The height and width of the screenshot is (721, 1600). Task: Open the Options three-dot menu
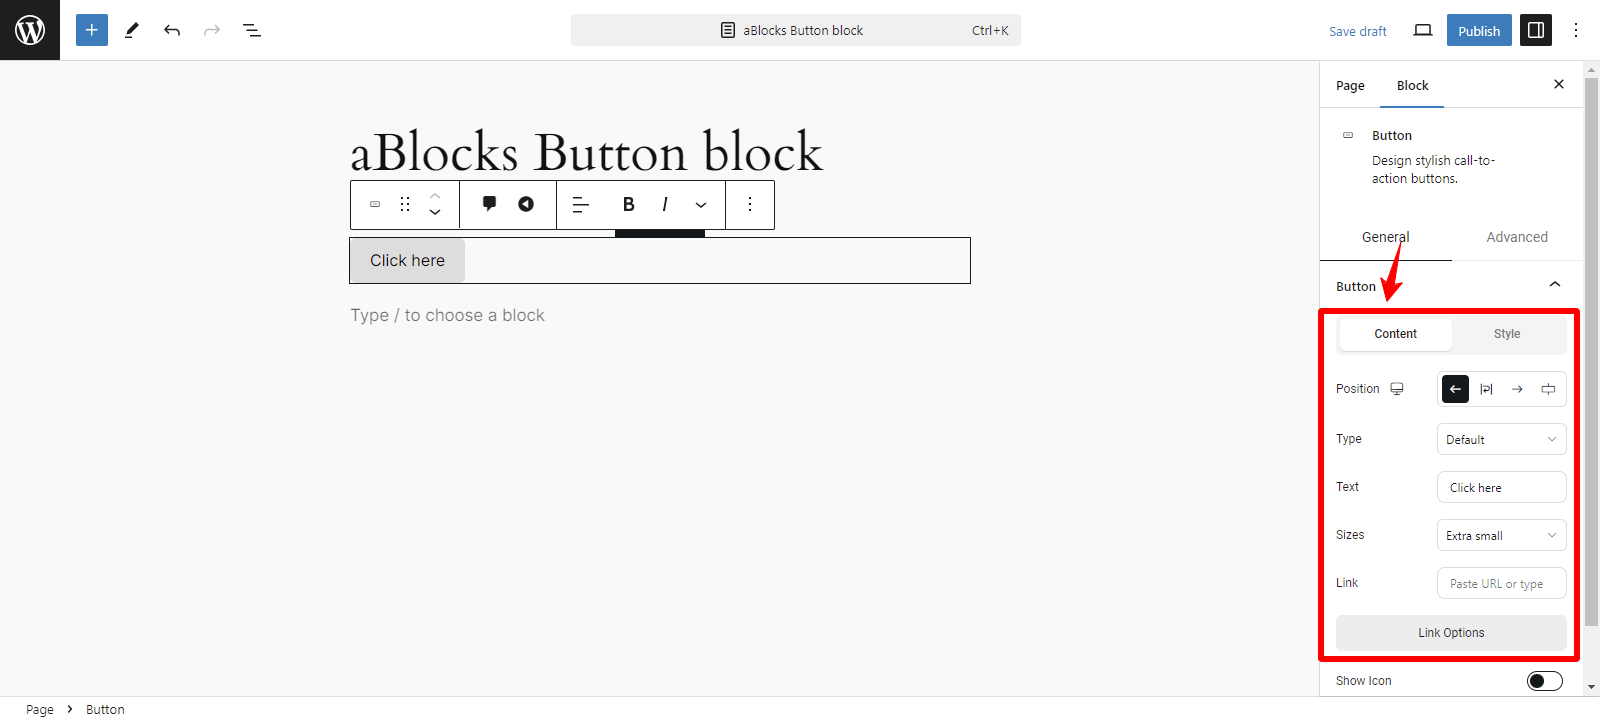(1576, 30)
